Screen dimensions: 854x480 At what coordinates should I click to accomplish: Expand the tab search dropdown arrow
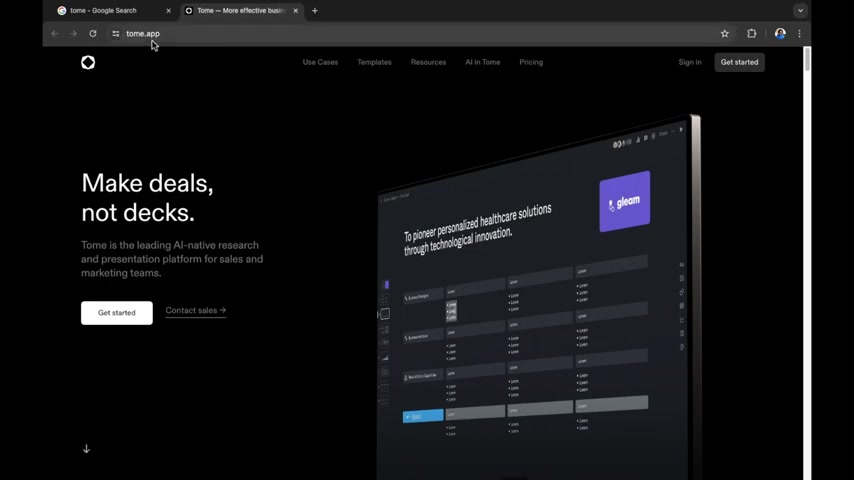800,10
